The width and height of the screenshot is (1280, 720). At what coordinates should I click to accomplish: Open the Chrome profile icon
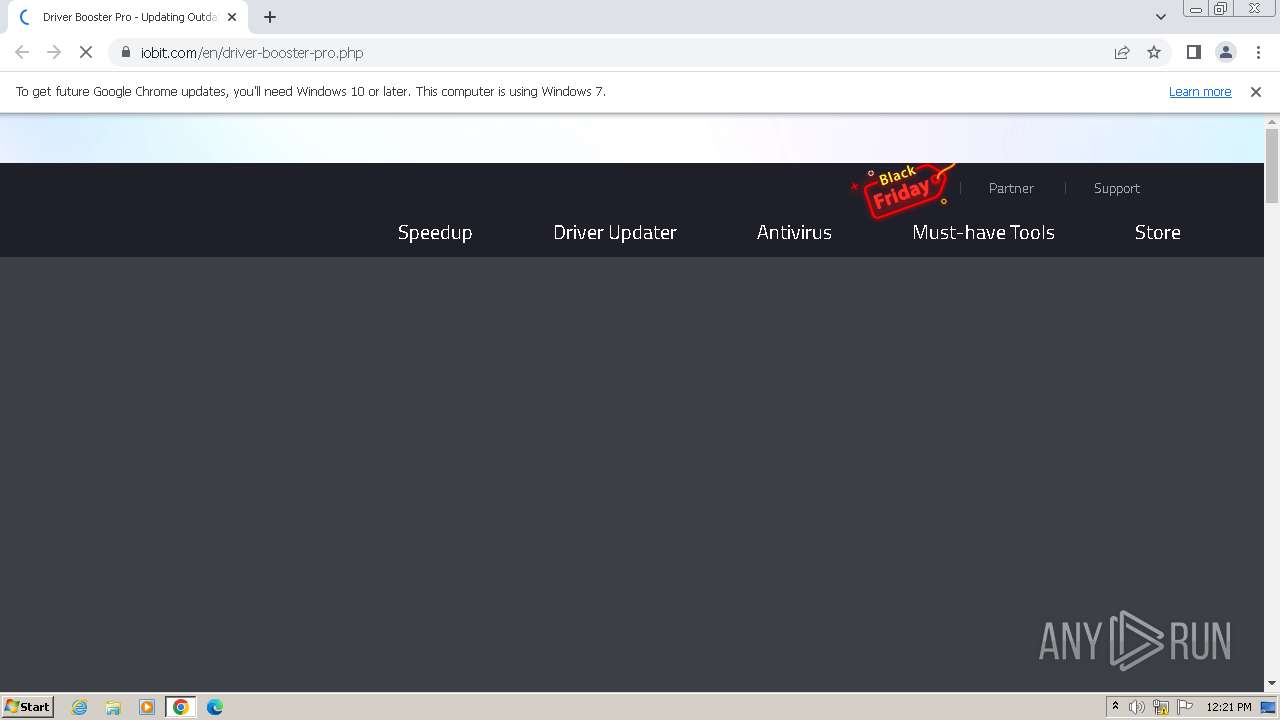point(1226,52)
